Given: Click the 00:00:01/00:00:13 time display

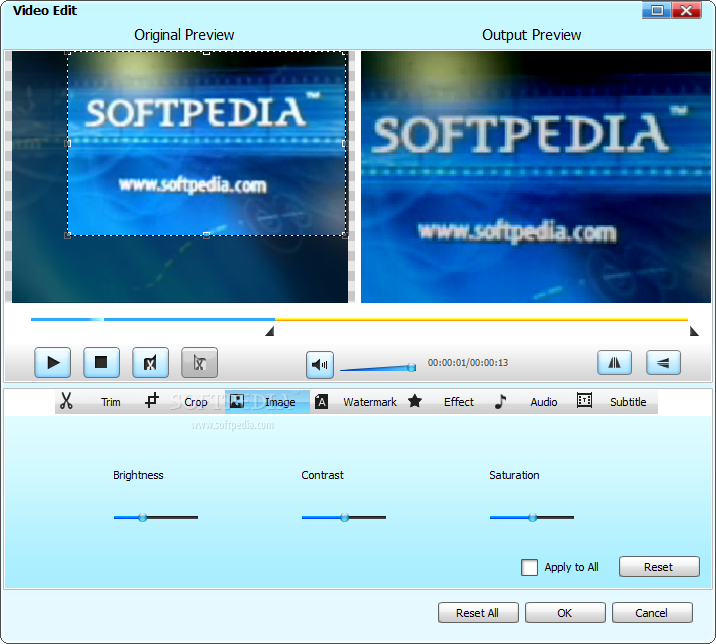Looking at the screenshot, I should pyautogui.click(x=468, y=363).
